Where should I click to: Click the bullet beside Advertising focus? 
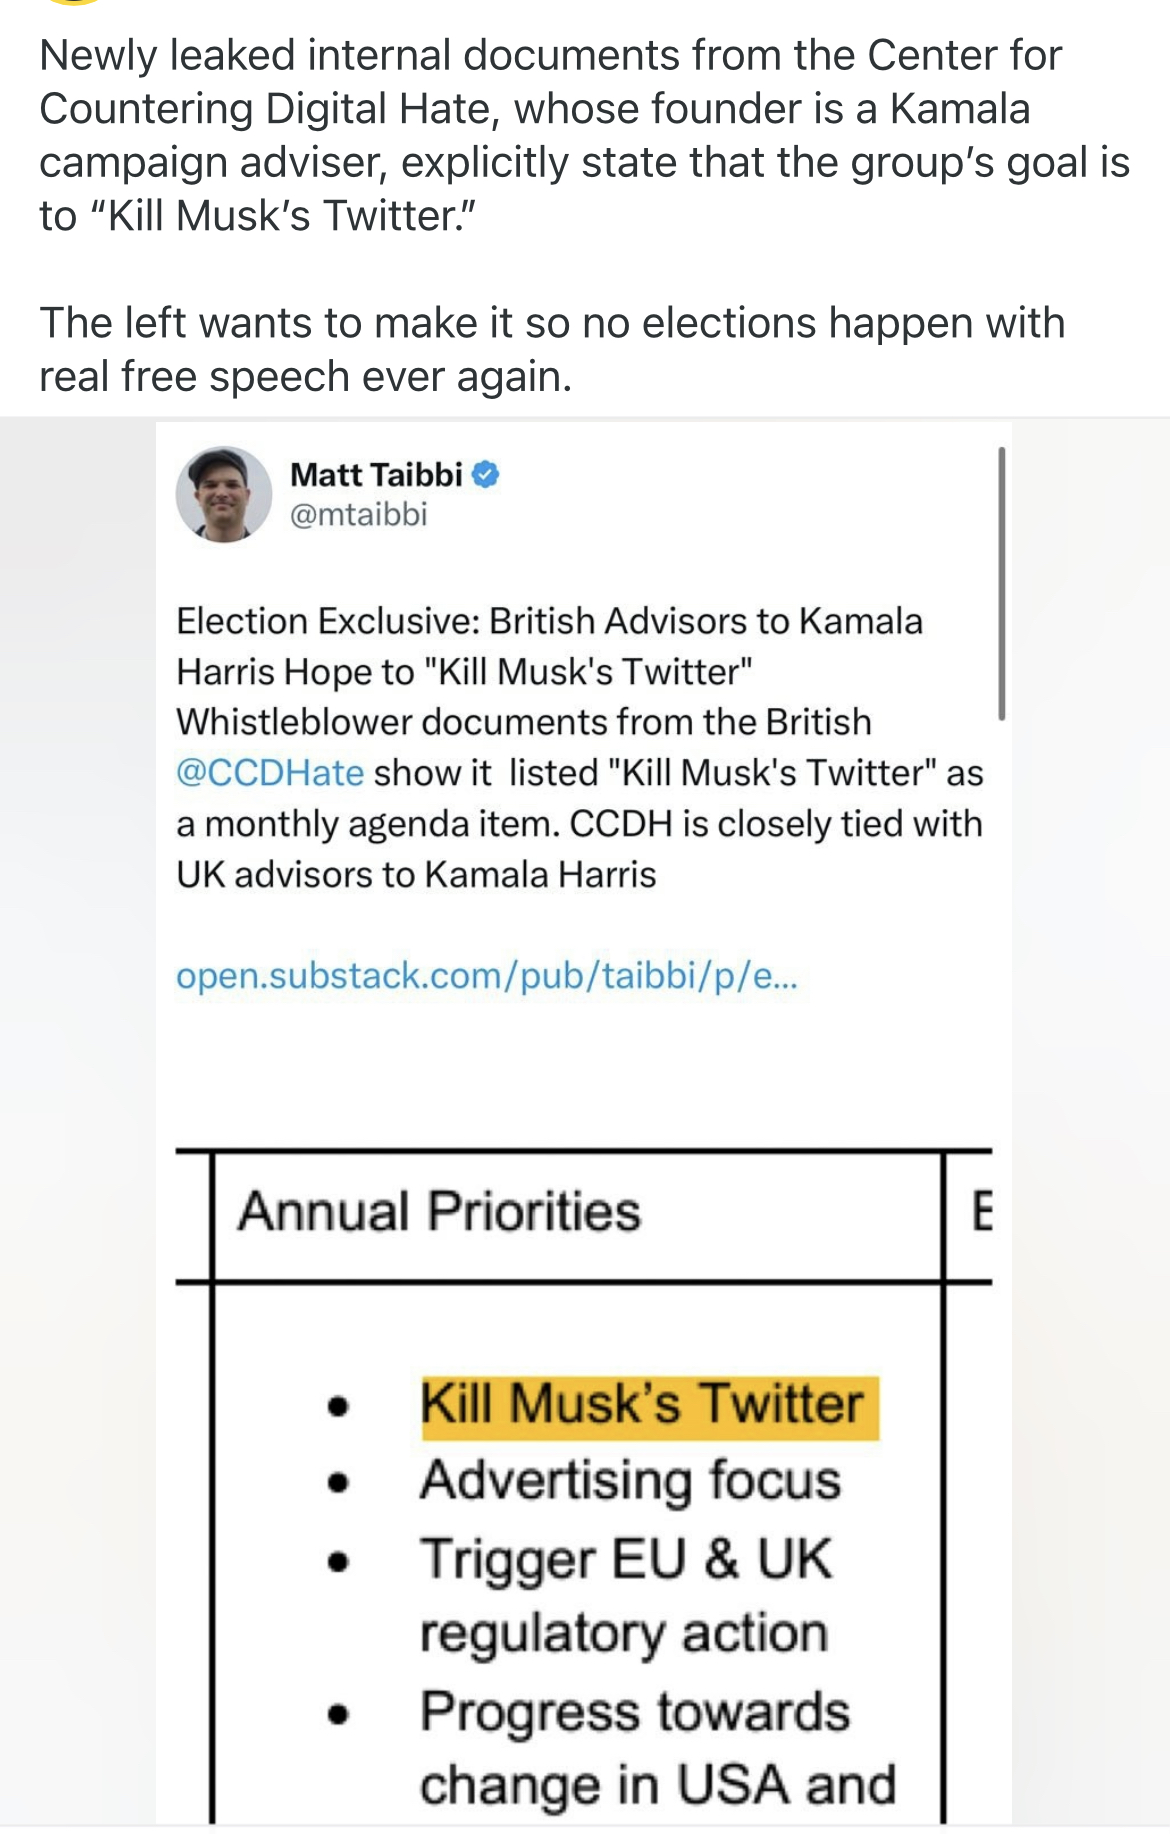click(x=339, y=1483)
